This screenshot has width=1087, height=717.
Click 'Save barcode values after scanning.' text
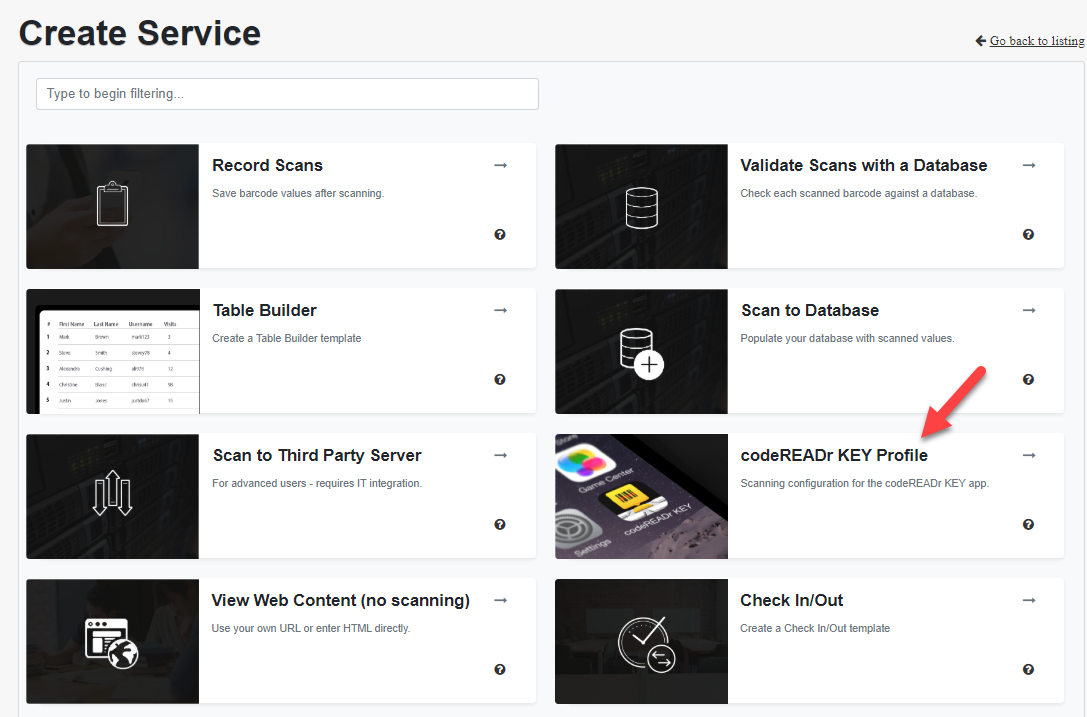tap(298, 193)
